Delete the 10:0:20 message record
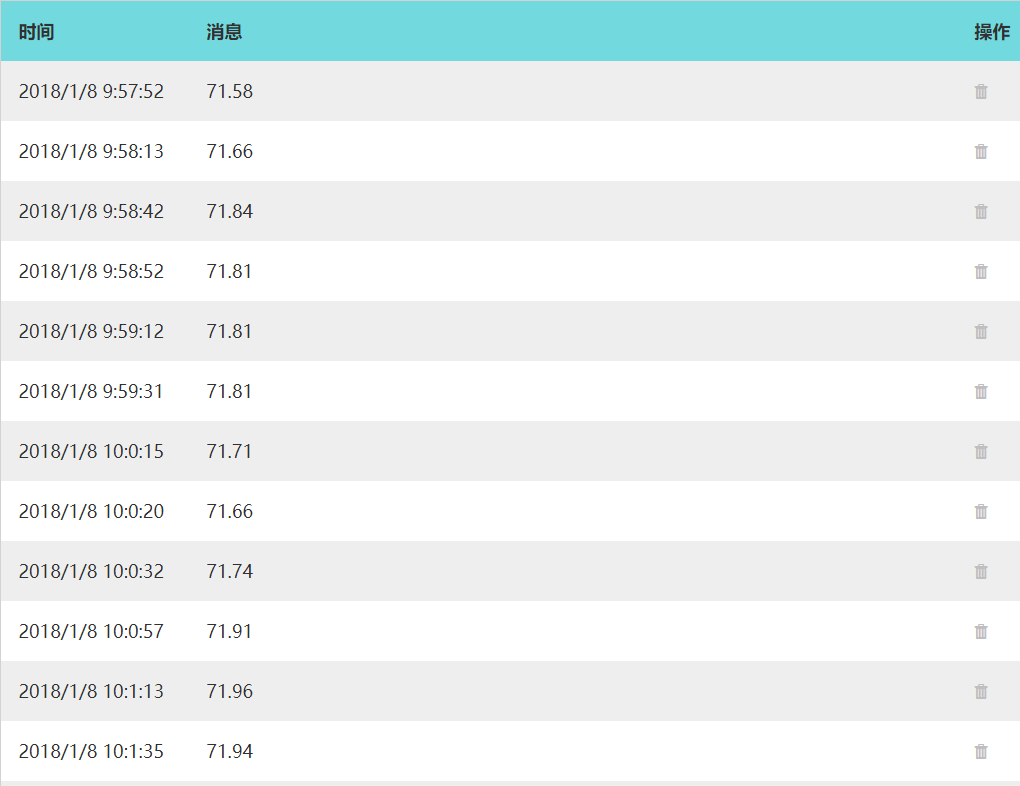 click(981, 511)
